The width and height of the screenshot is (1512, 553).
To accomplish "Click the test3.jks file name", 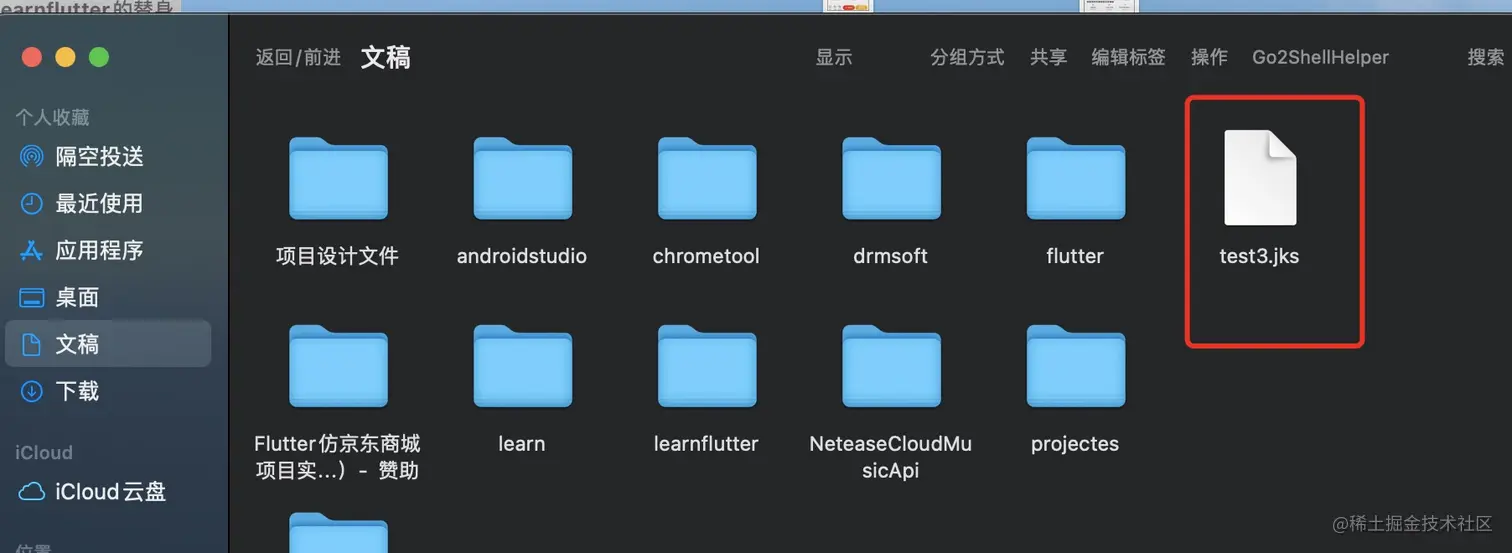I will pos(1259,257).
